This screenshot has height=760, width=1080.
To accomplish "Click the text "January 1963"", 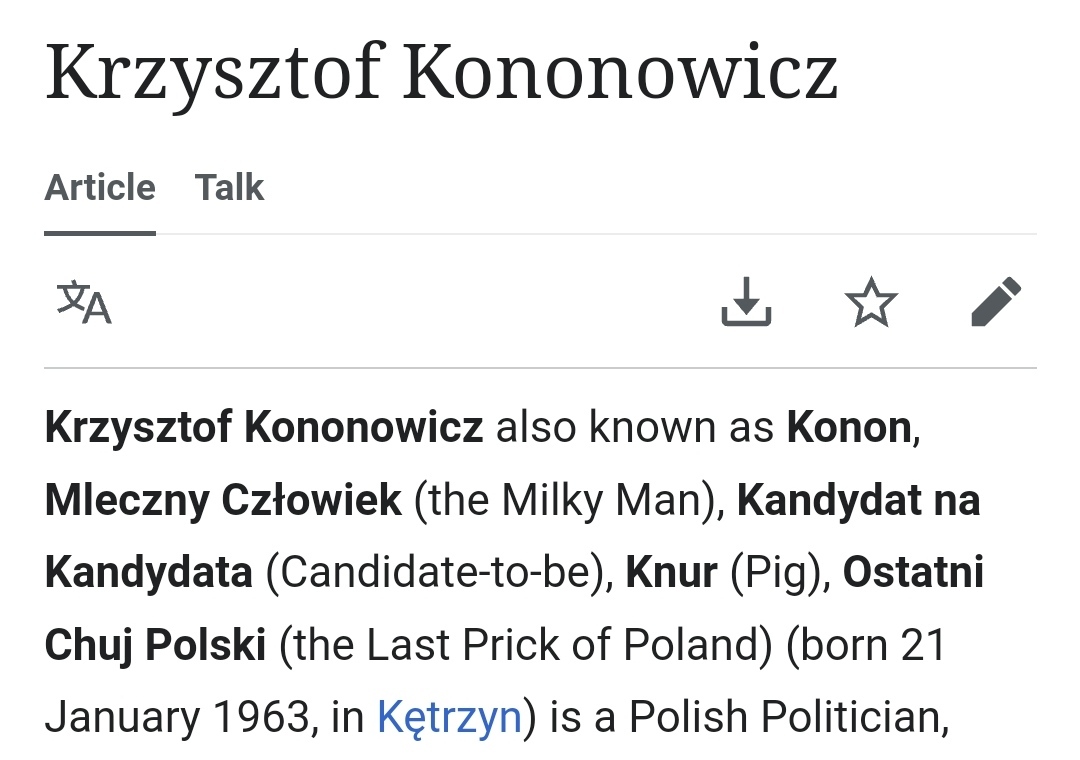I will (x=174, y=716).
